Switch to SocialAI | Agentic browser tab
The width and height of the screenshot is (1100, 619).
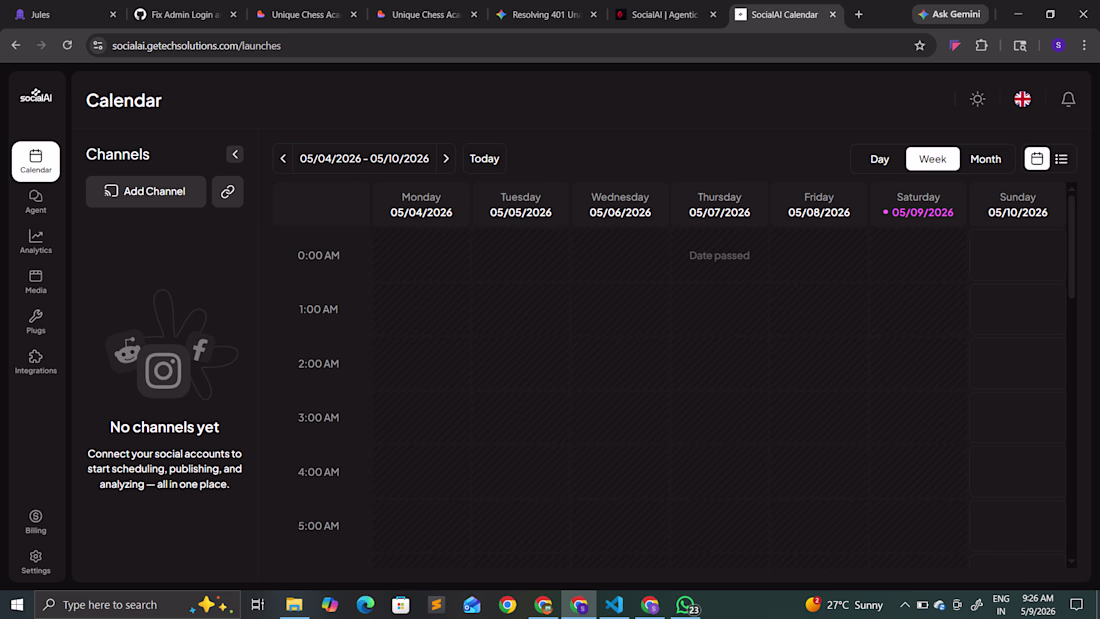tap(665, 14)
